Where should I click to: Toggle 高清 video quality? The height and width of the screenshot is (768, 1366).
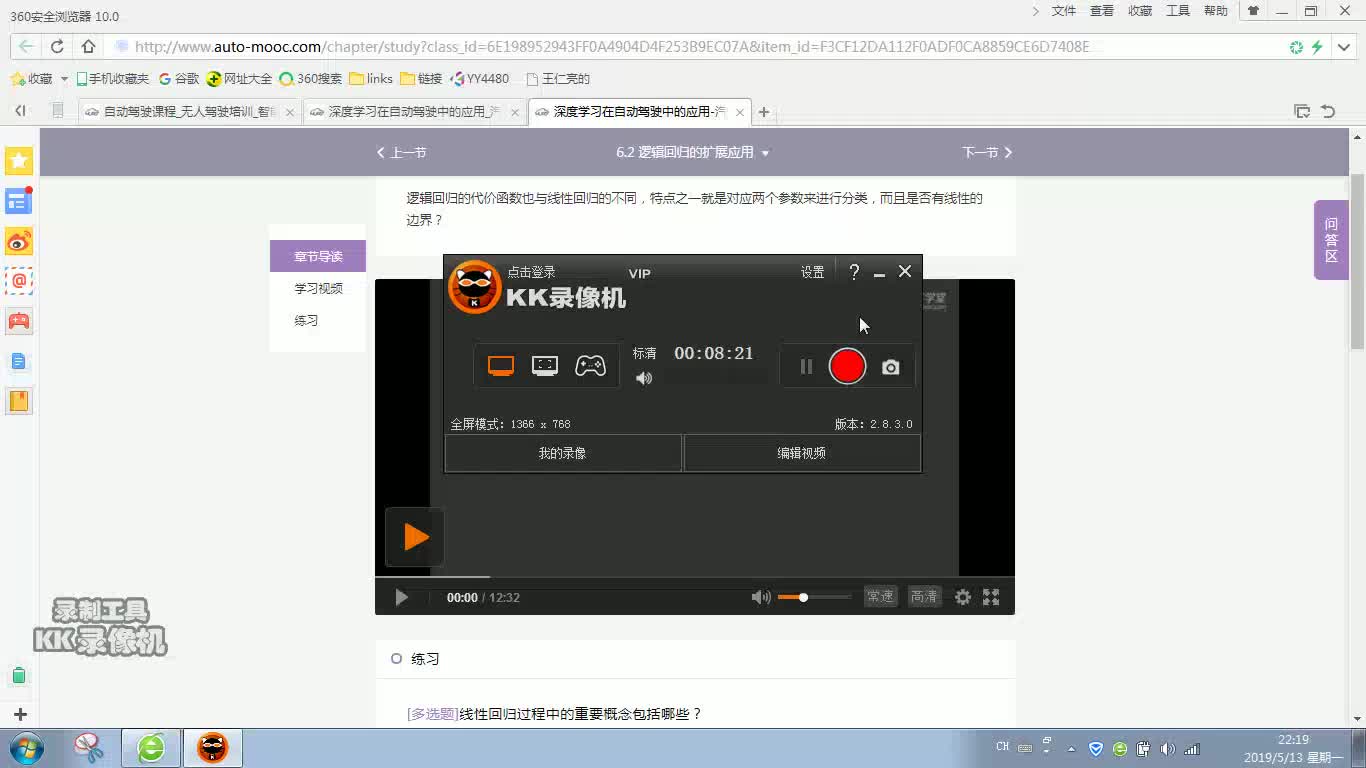(x=924, y=597)
